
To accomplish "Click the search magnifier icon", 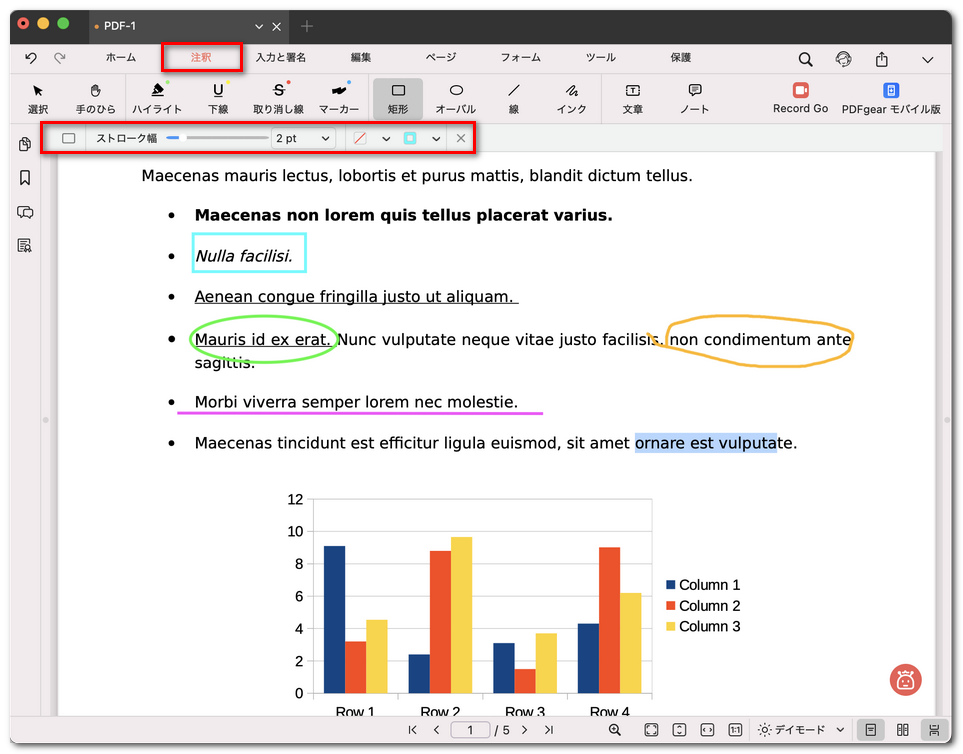I will (x=805, y=60).
